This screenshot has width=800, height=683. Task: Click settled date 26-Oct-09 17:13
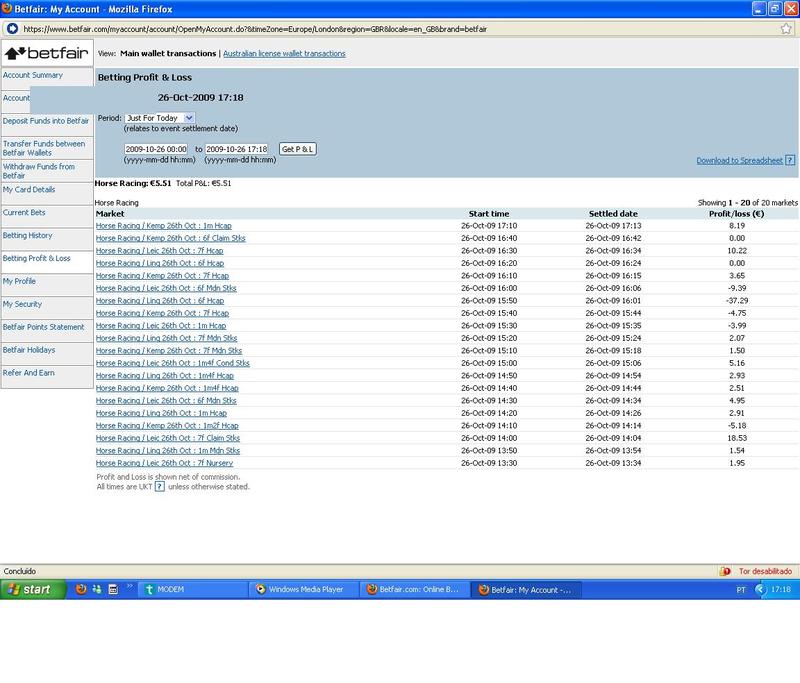(x=613, y=225)
